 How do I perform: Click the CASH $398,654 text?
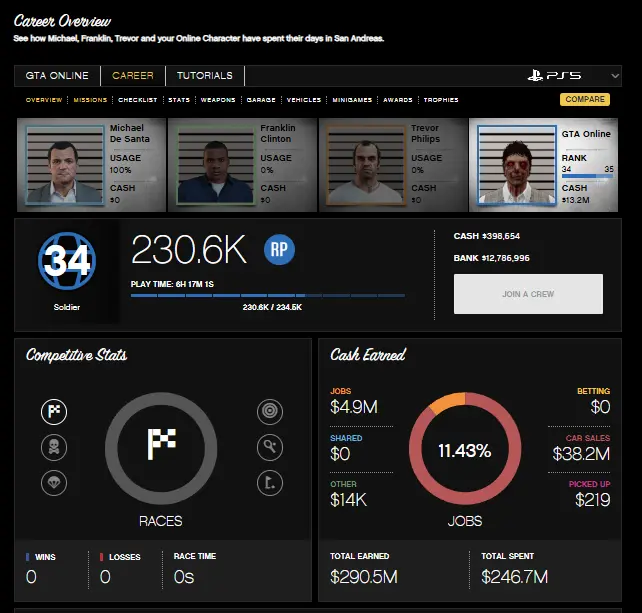pos(486,236)
